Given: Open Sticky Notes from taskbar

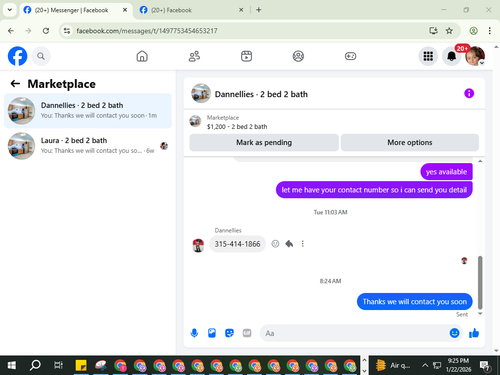Looking at the screenshot, I should coord(81,365).
